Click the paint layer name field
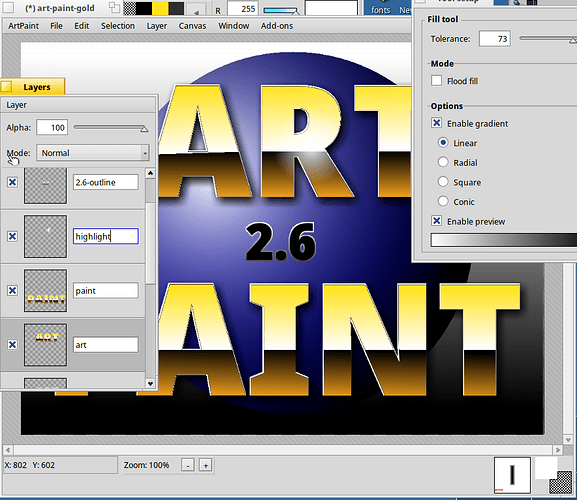This screenshot has height=500, width=577. [106, 291]
